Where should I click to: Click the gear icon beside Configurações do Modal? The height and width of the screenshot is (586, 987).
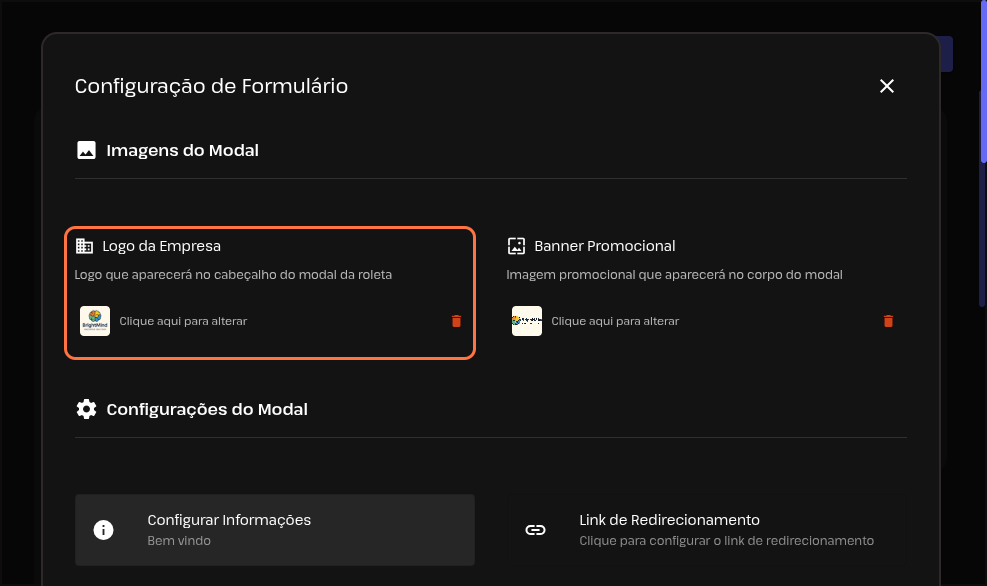tap(86, 409)
